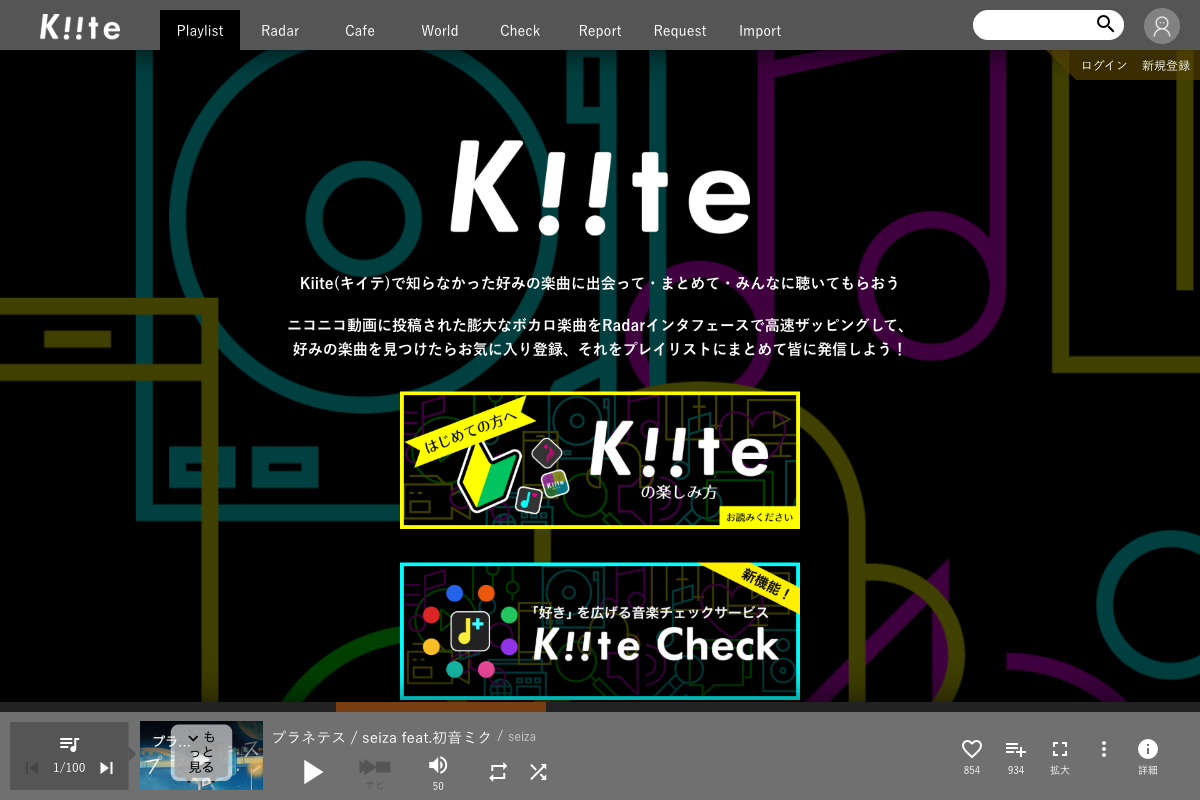Viewport: 1200px width, 800px height.
Task: Mute the volume speaker icon
Action: [438, 765]
